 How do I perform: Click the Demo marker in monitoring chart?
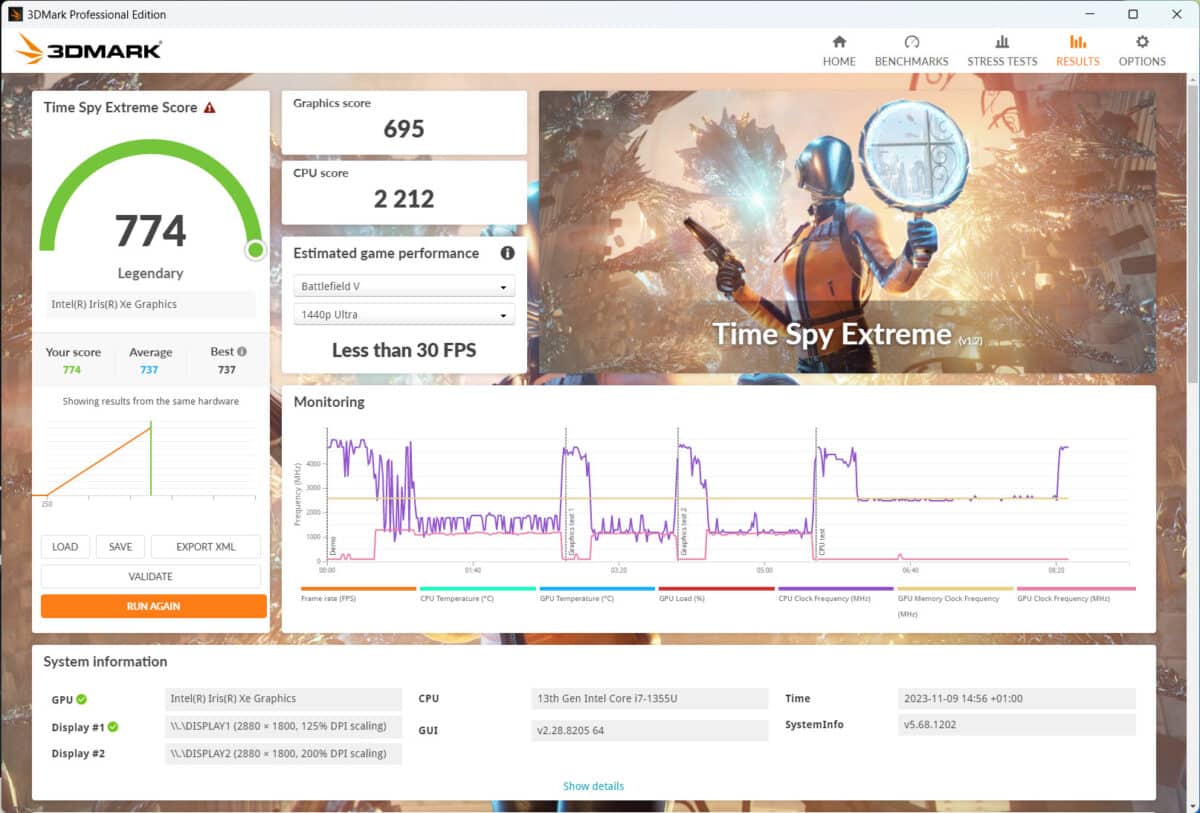(333, 545)
